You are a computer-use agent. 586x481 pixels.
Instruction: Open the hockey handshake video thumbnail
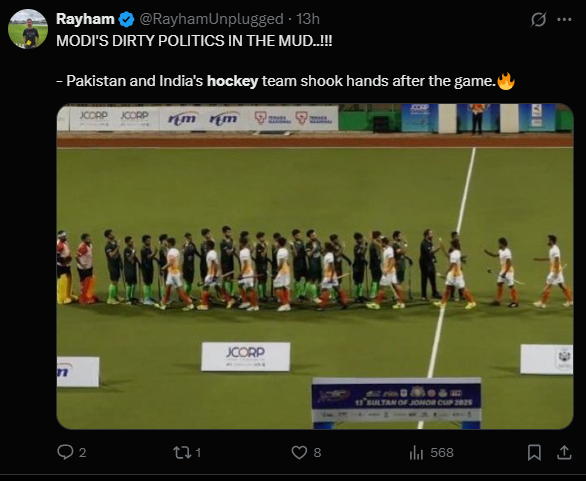pyautogui.click(x=315, y=266)
